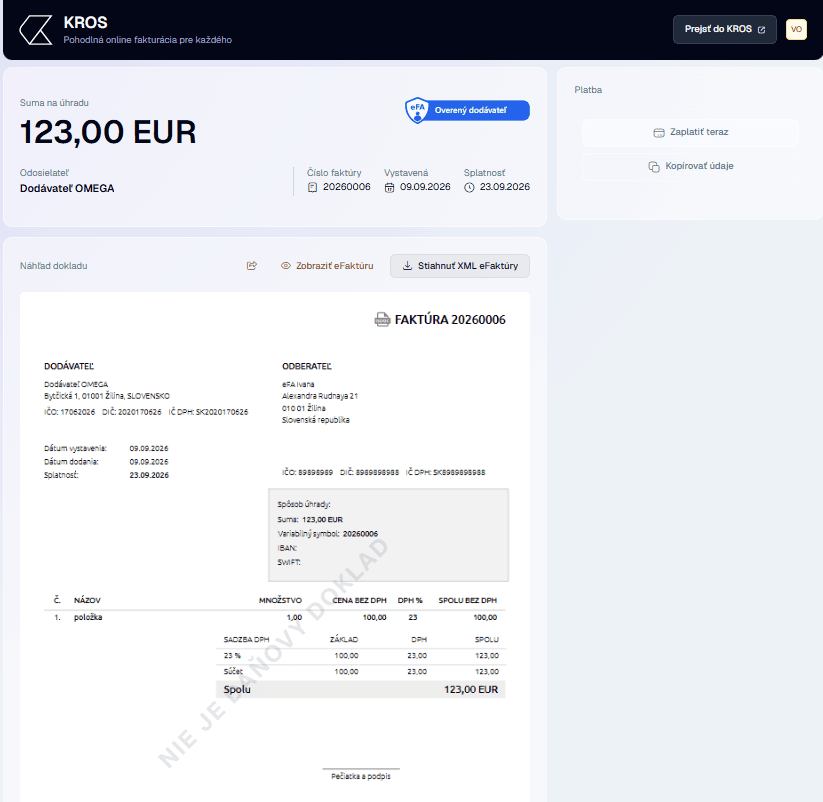Click the KROS brand name text
This screenshot has width=823, height=802.
coord(86,23)
